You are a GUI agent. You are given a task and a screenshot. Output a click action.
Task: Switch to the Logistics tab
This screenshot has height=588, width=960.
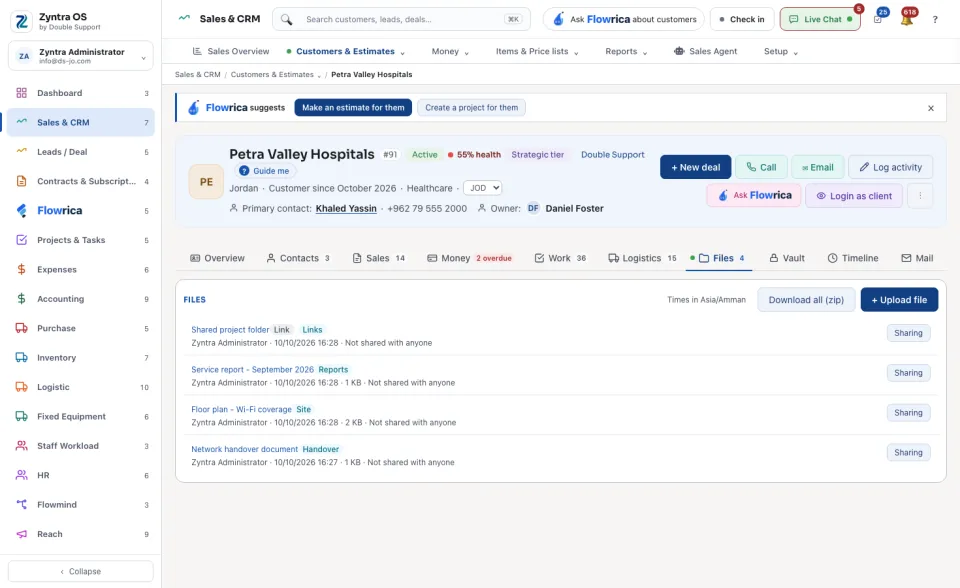[x=642, y=258]
